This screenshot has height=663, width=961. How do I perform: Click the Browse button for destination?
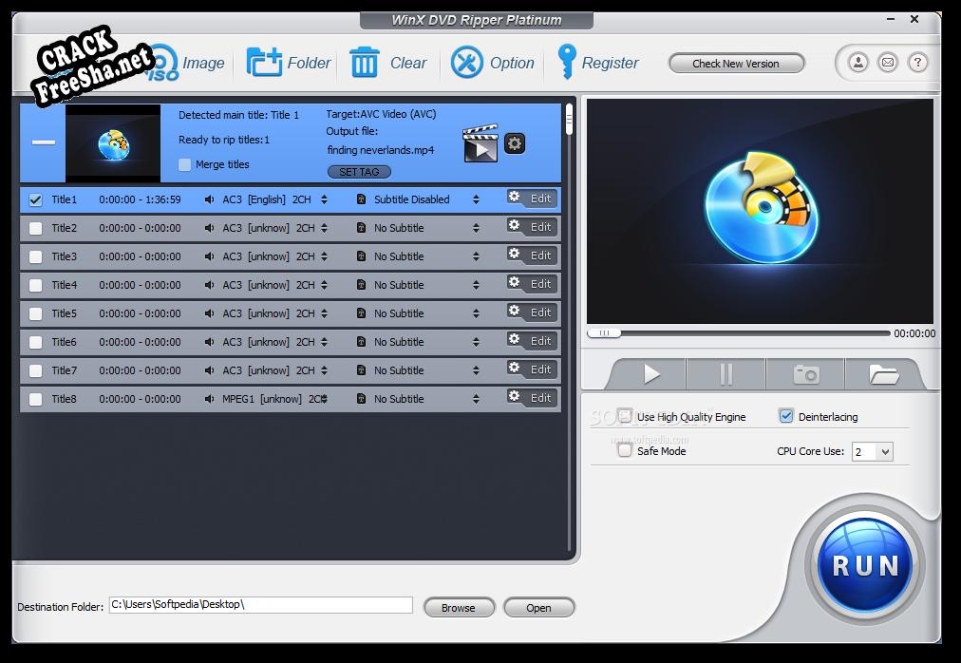tap(458, 607)
